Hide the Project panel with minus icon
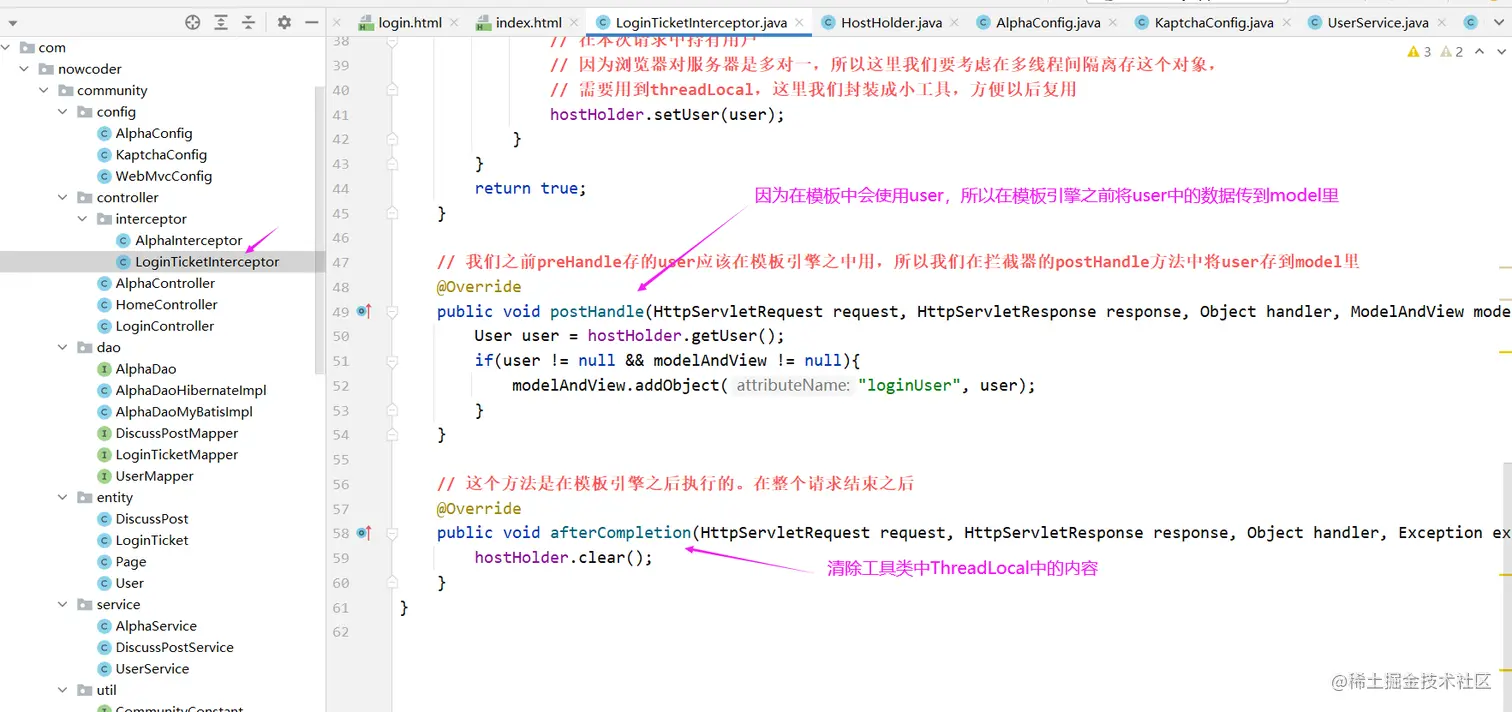This screenshot has width=1512, height=712. click(x=312, y=22)
